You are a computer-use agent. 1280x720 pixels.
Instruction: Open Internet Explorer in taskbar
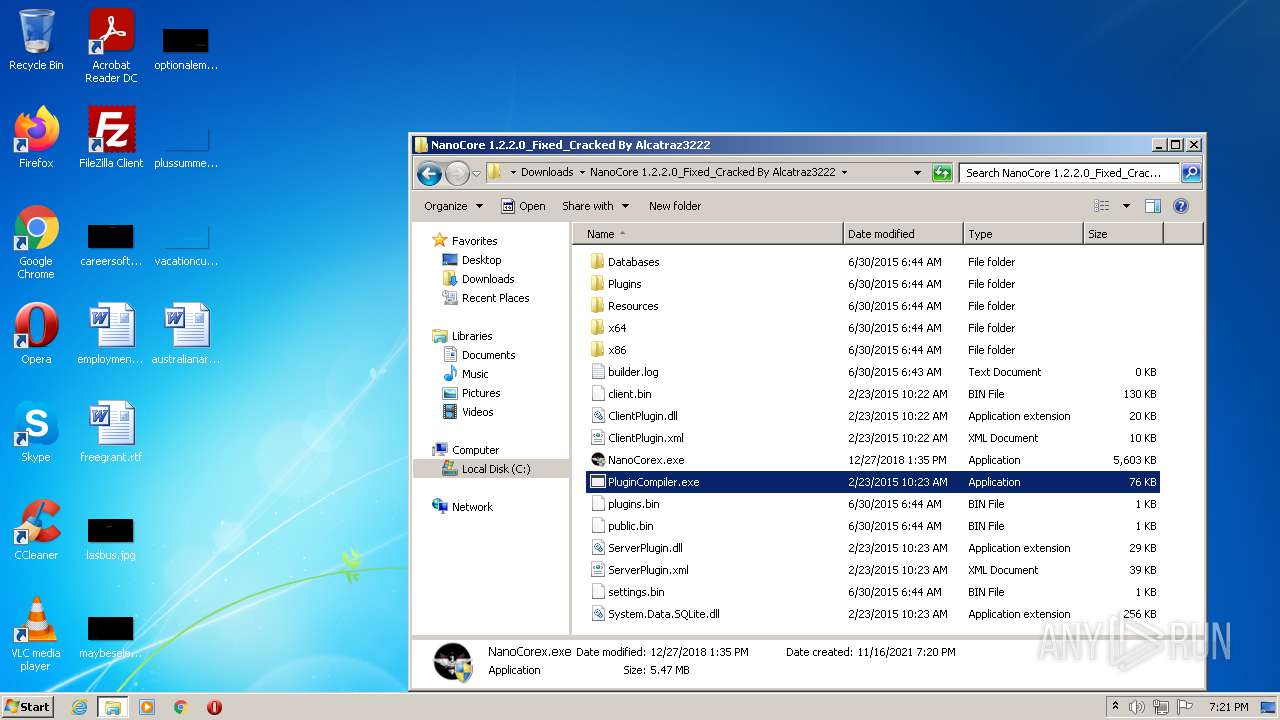pyautogui.click(x=79, y=707)
